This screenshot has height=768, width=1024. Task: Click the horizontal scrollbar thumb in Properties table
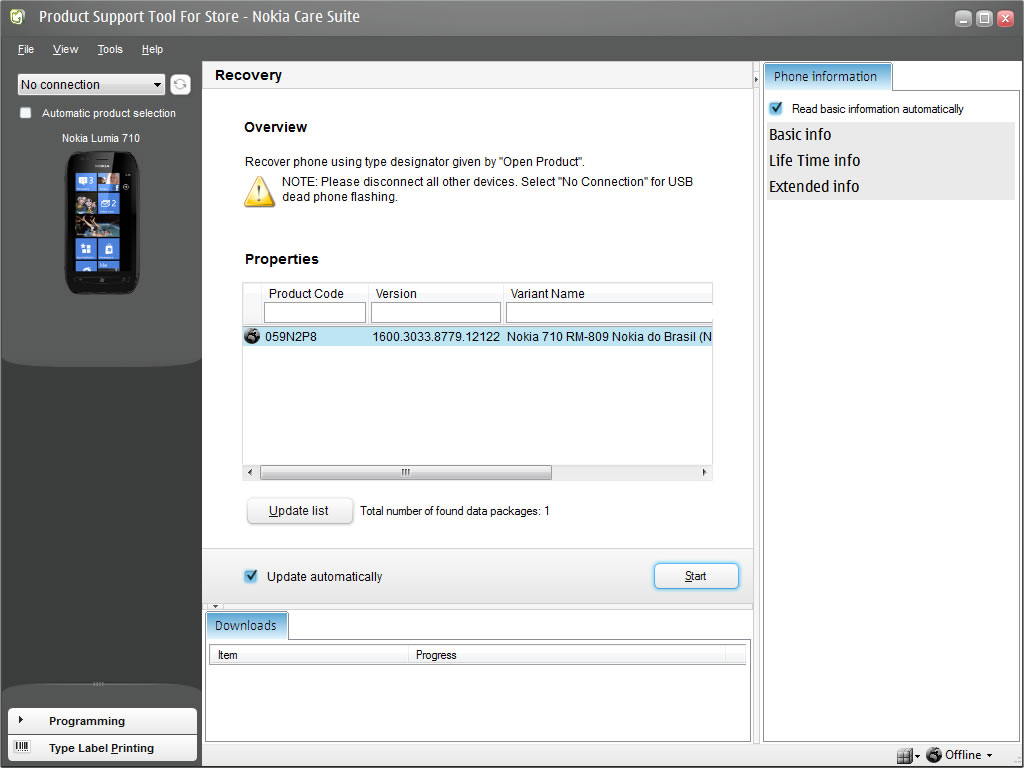tap(406, 472)
